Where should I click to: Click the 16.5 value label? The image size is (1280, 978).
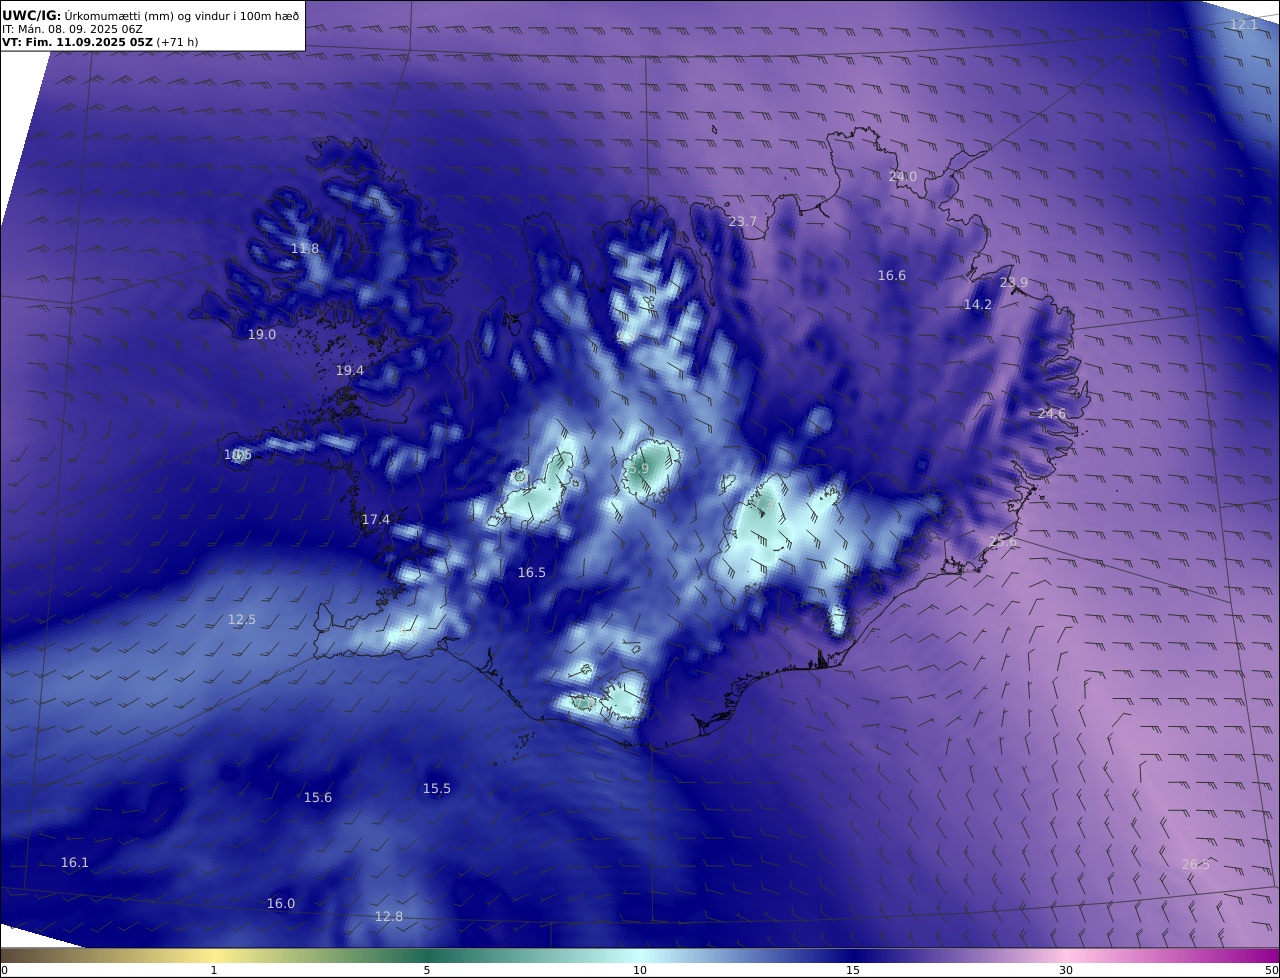click(532, 573)
